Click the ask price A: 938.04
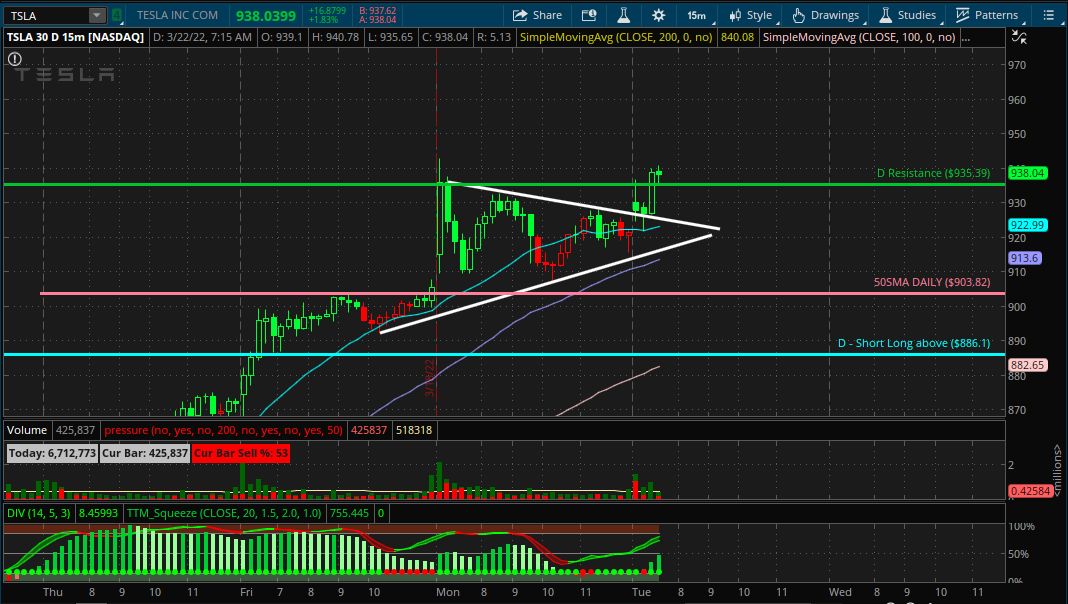Viewport: 1068px width, 604px height. [x=377, y=20]
